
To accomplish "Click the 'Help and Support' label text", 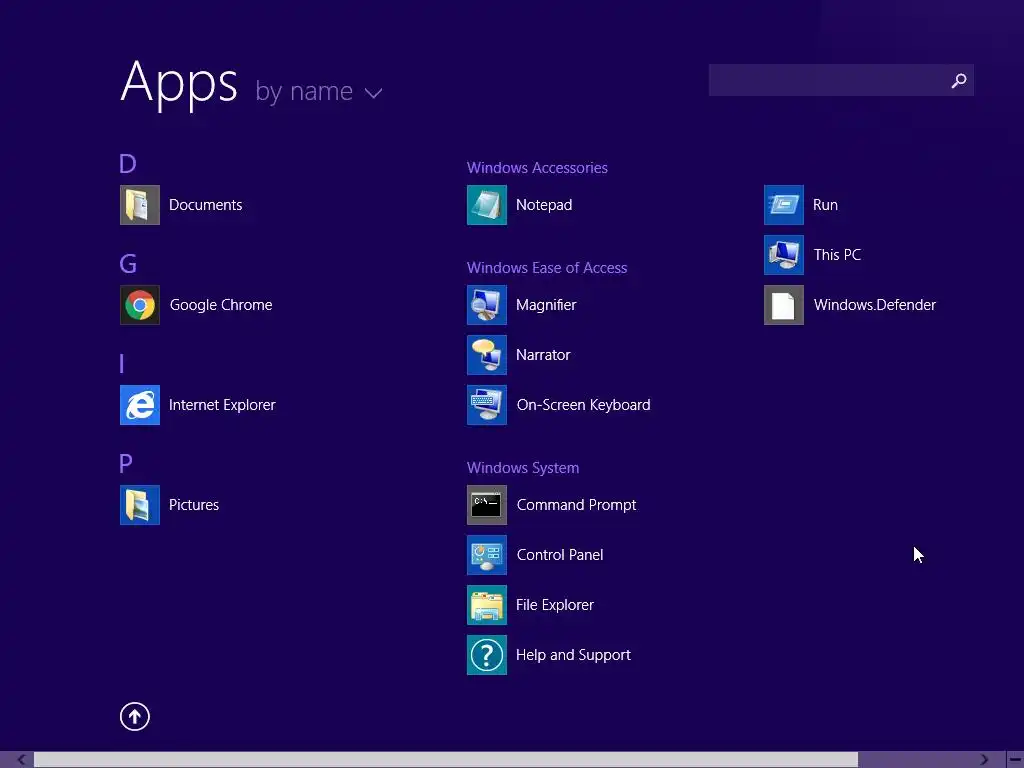I will [x=573, y=655].
